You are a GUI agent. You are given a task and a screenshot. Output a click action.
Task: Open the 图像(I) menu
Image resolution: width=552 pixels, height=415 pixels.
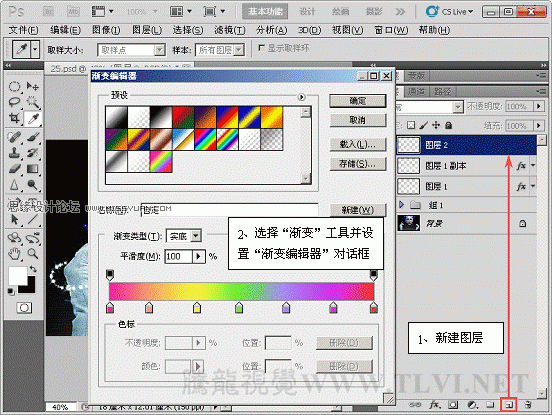[106, 30]
